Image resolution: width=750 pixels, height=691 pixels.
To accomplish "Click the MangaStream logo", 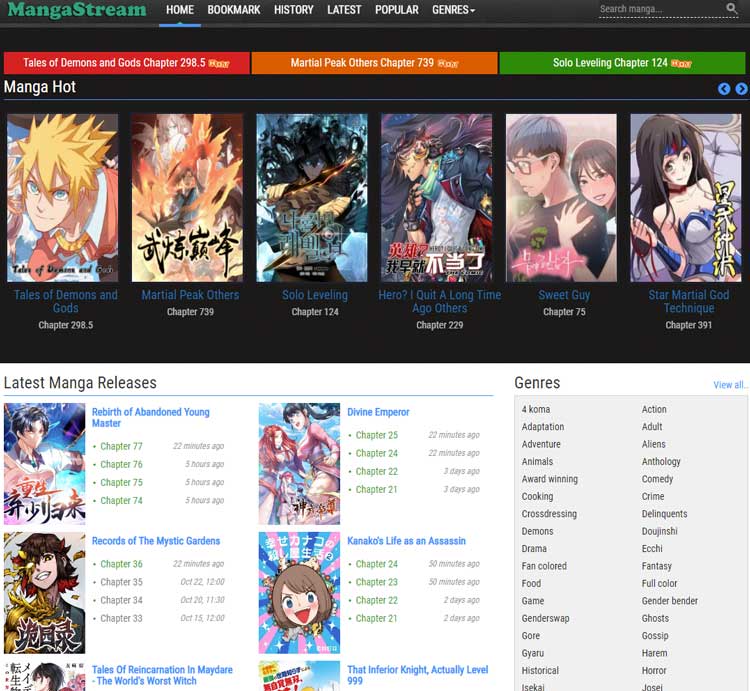I will (x=77, y=10).
